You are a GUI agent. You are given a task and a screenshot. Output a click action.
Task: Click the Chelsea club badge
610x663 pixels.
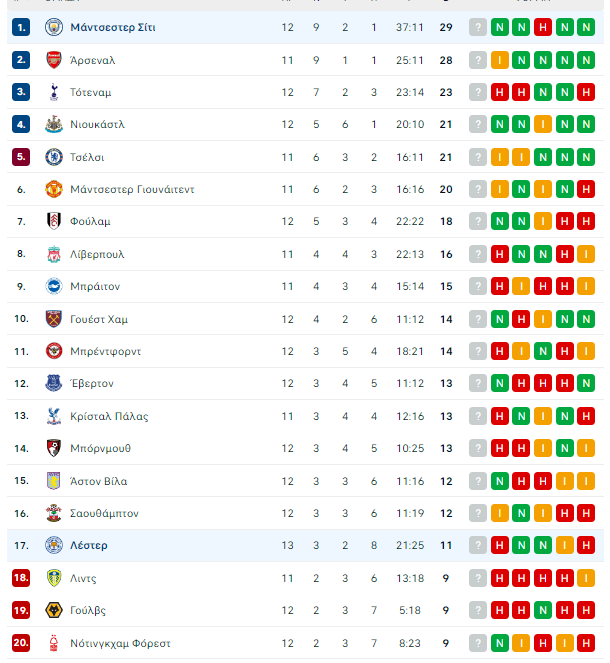pos(54,157)
